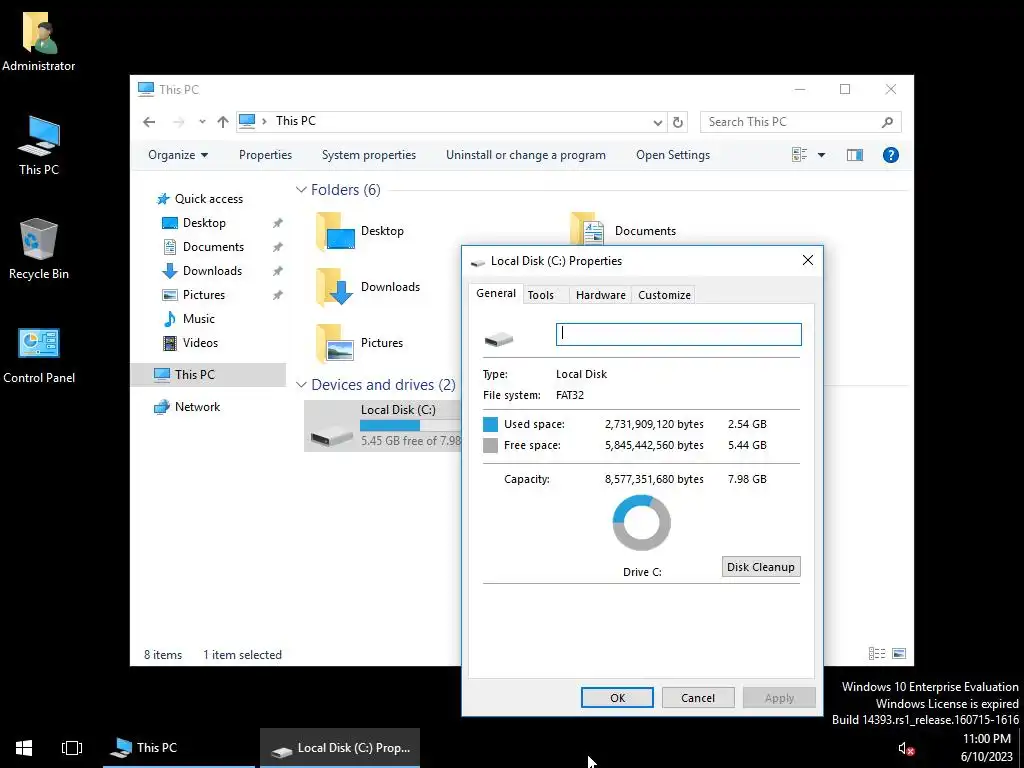Open the Windows Start menu
The height and width of the screenshot is (768, 1024).
[x=24, y=748]
